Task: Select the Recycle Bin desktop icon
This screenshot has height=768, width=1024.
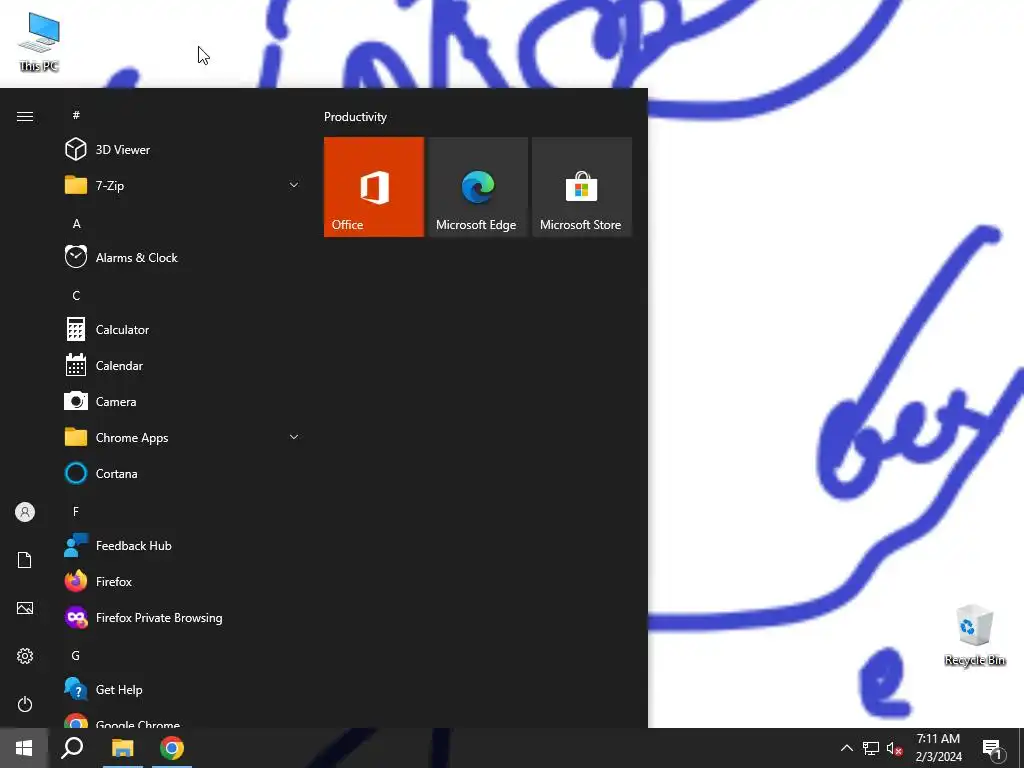Action: coord(974,635)
